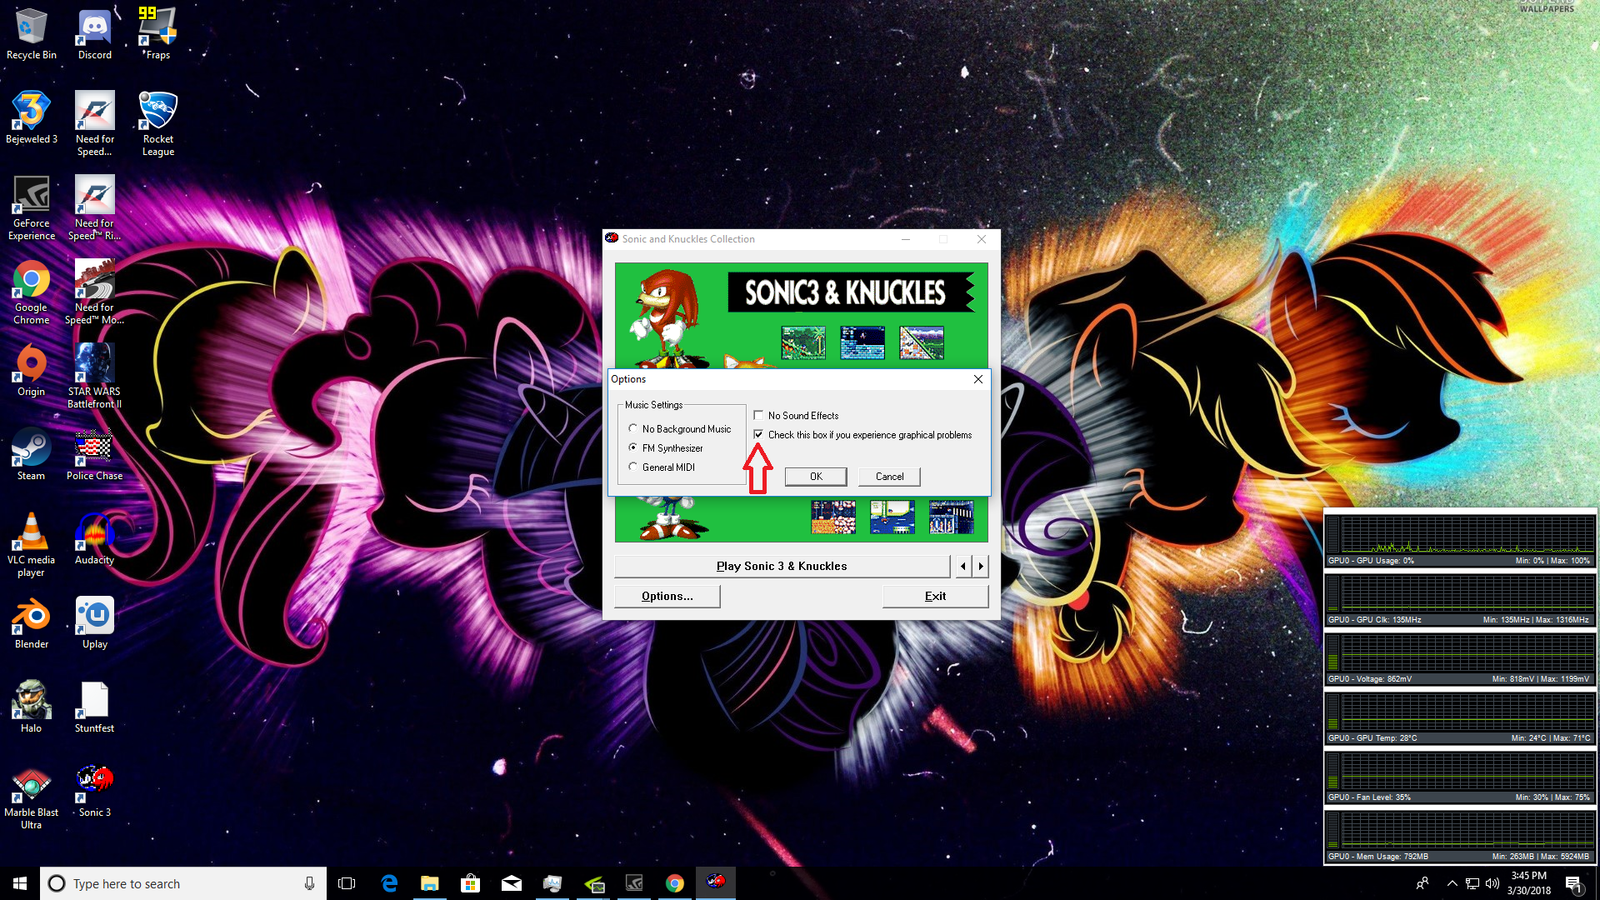This screenshot has width=1600, height=900.
Task: Open the Fraps desktop shortcut
Action: click(158, 34)
